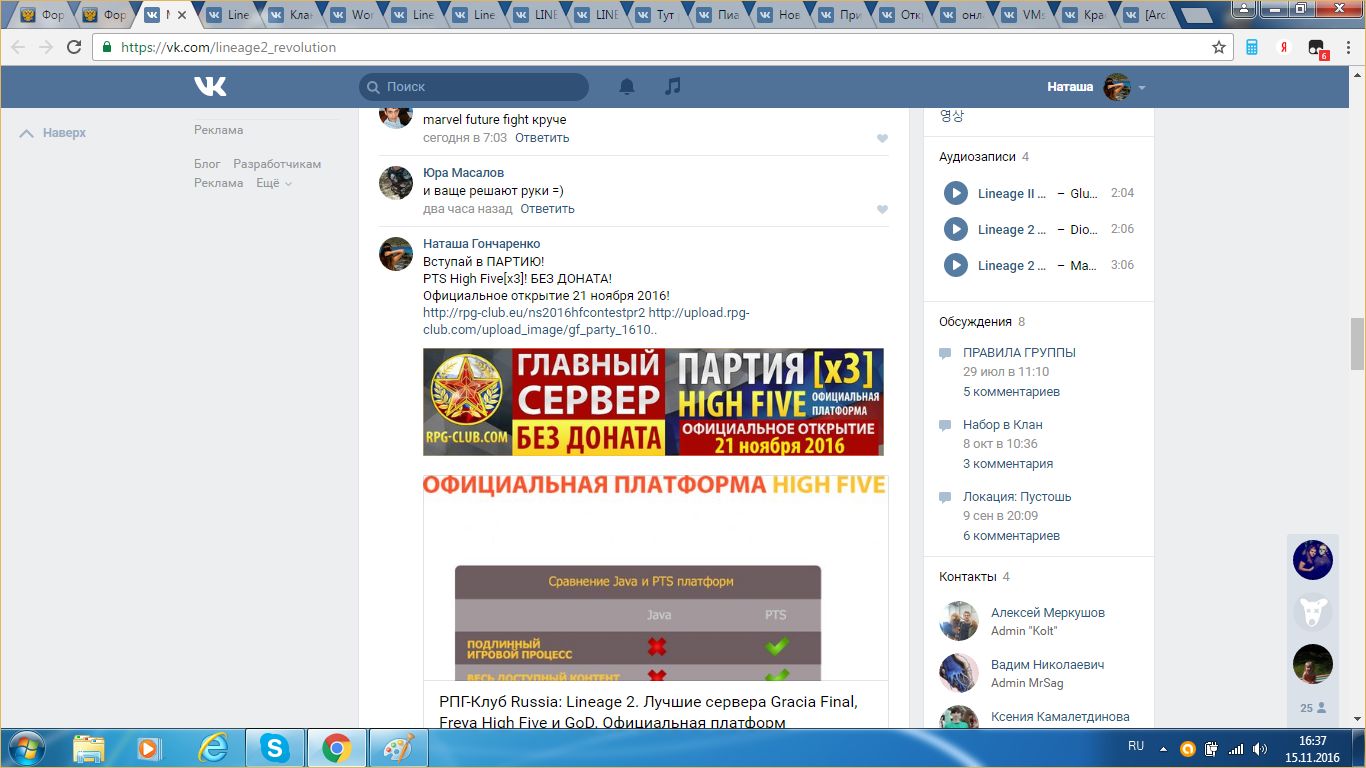Open the calculator browser extension
The height and width of the screenshot is (768, 1366).
(x=1252, y=47)
